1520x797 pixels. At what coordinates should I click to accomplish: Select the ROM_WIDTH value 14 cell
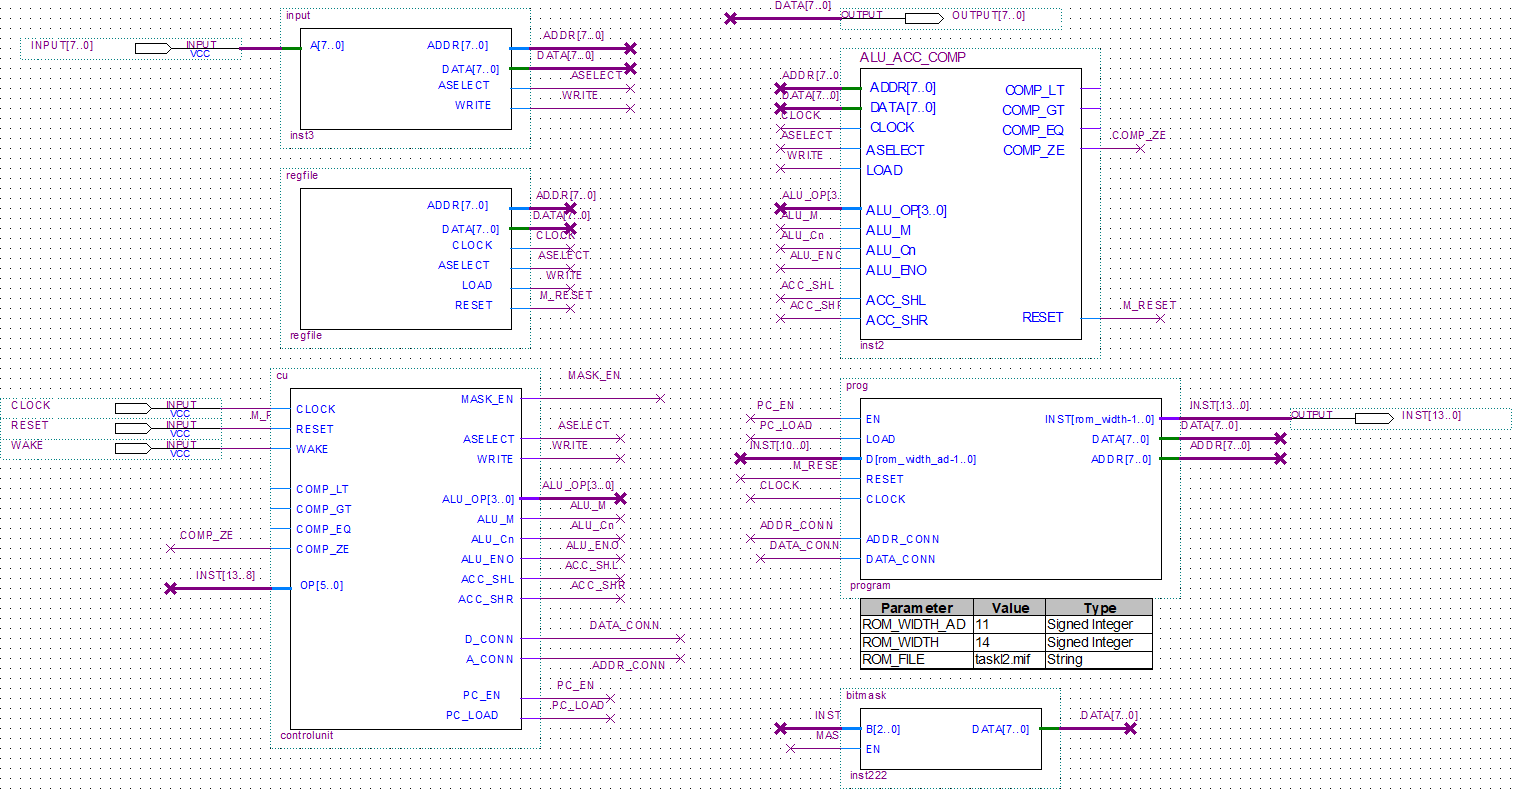1008,642
